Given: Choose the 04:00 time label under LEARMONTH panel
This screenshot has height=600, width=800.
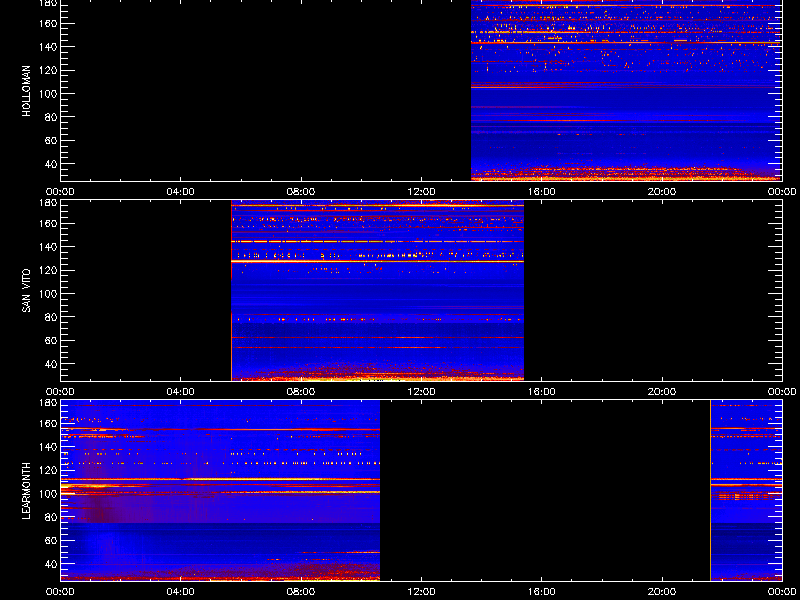Looking at the screenshot, I should tap(181, 592).
